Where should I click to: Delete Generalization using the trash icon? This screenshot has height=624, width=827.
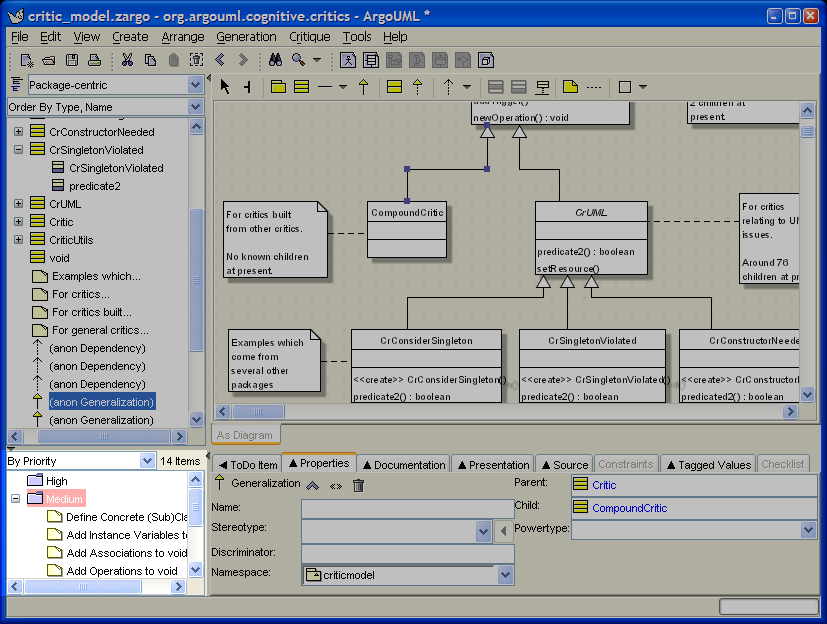pos(358,485)
